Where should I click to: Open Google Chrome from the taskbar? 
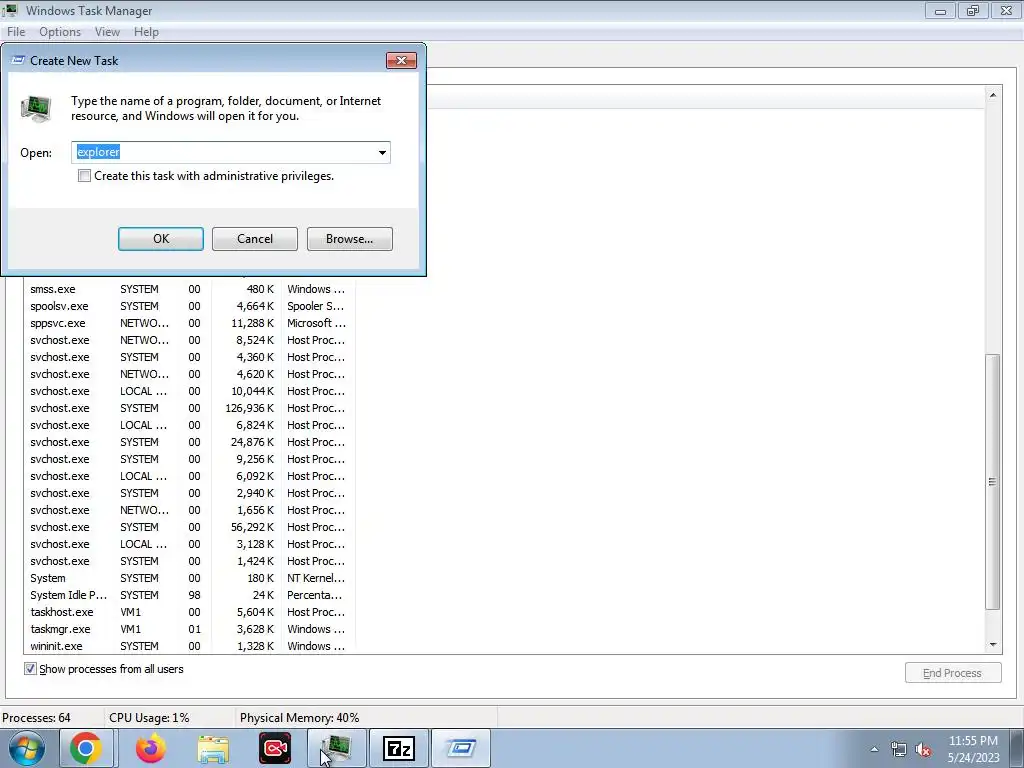[86, 748]
